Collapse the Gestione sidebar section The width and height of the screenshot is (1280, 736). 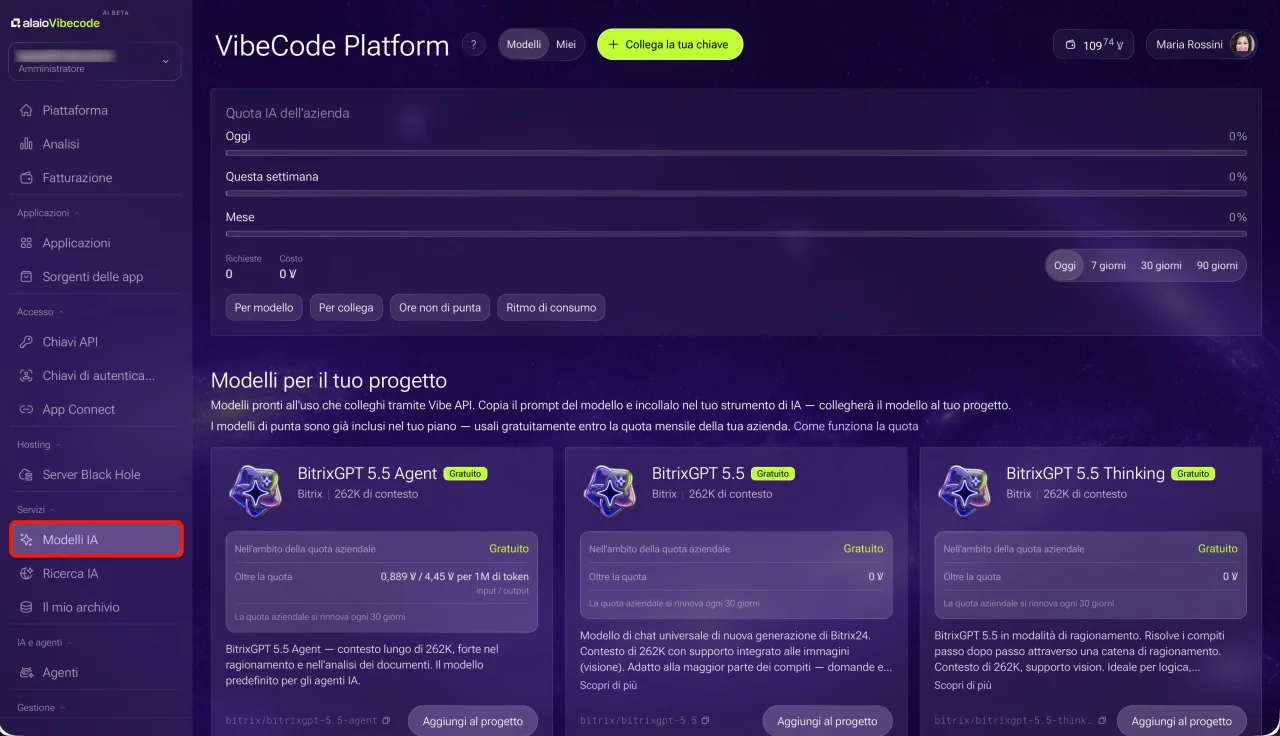40,708
